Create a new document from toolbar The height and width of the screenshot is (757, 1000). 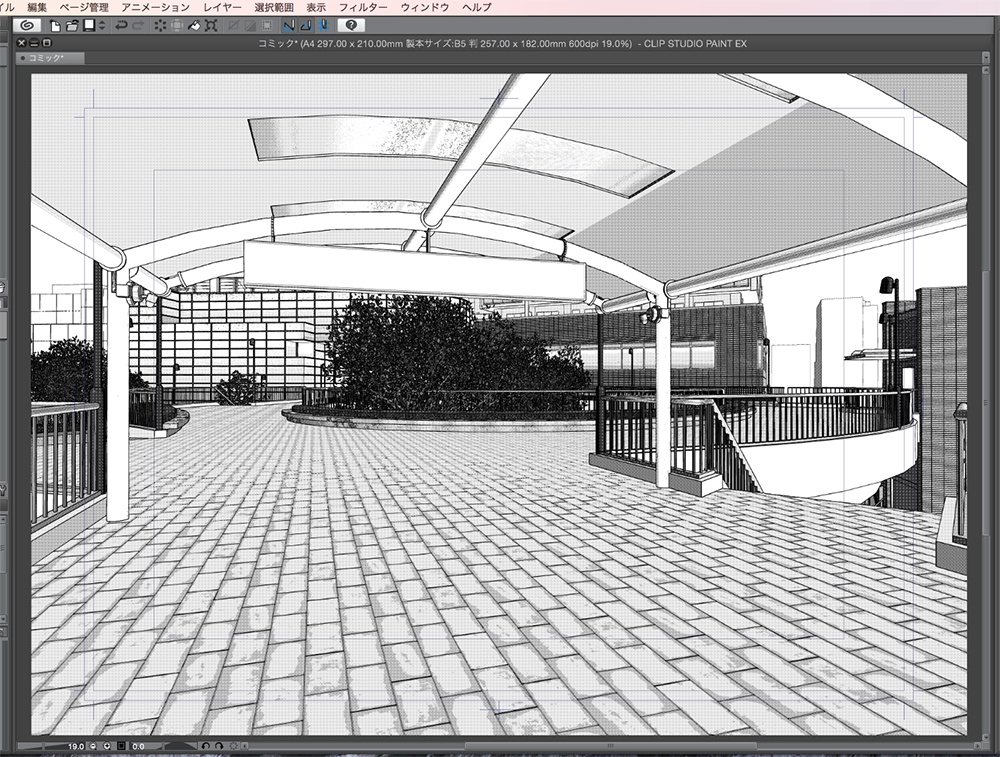pyautogui.click(x=55, y=26)
